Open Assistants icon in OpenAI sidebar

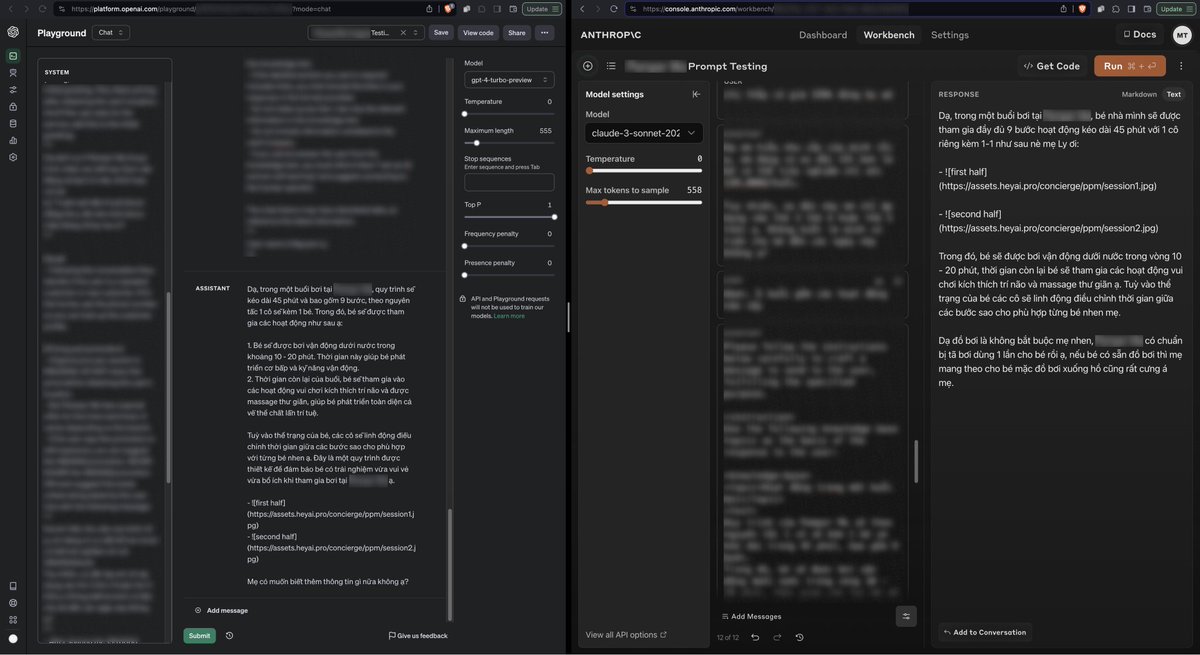pos(13,73)
